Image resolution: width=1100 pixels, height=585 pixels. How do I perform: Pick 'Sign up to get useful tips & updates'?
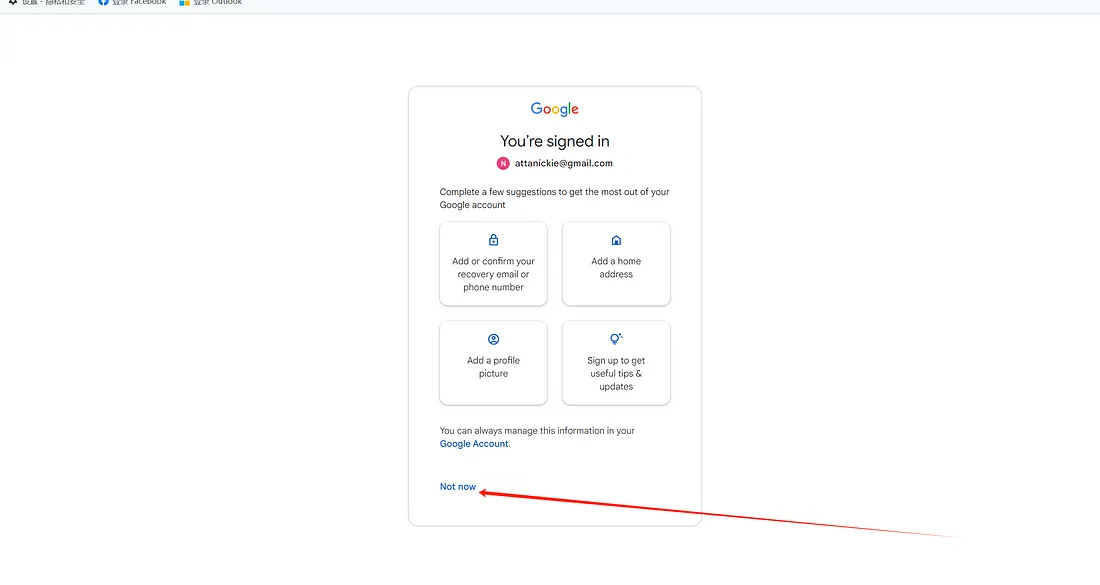[x=616, y=373]
